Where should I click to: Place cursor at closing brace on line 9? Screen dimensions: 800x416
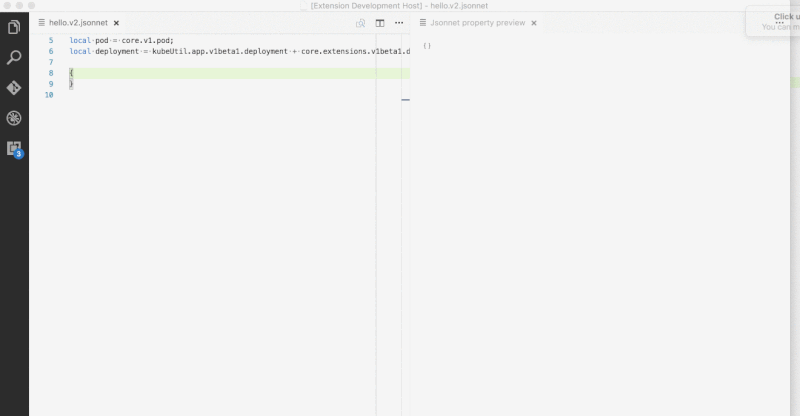pyautogui.click(x=71, y=84)
